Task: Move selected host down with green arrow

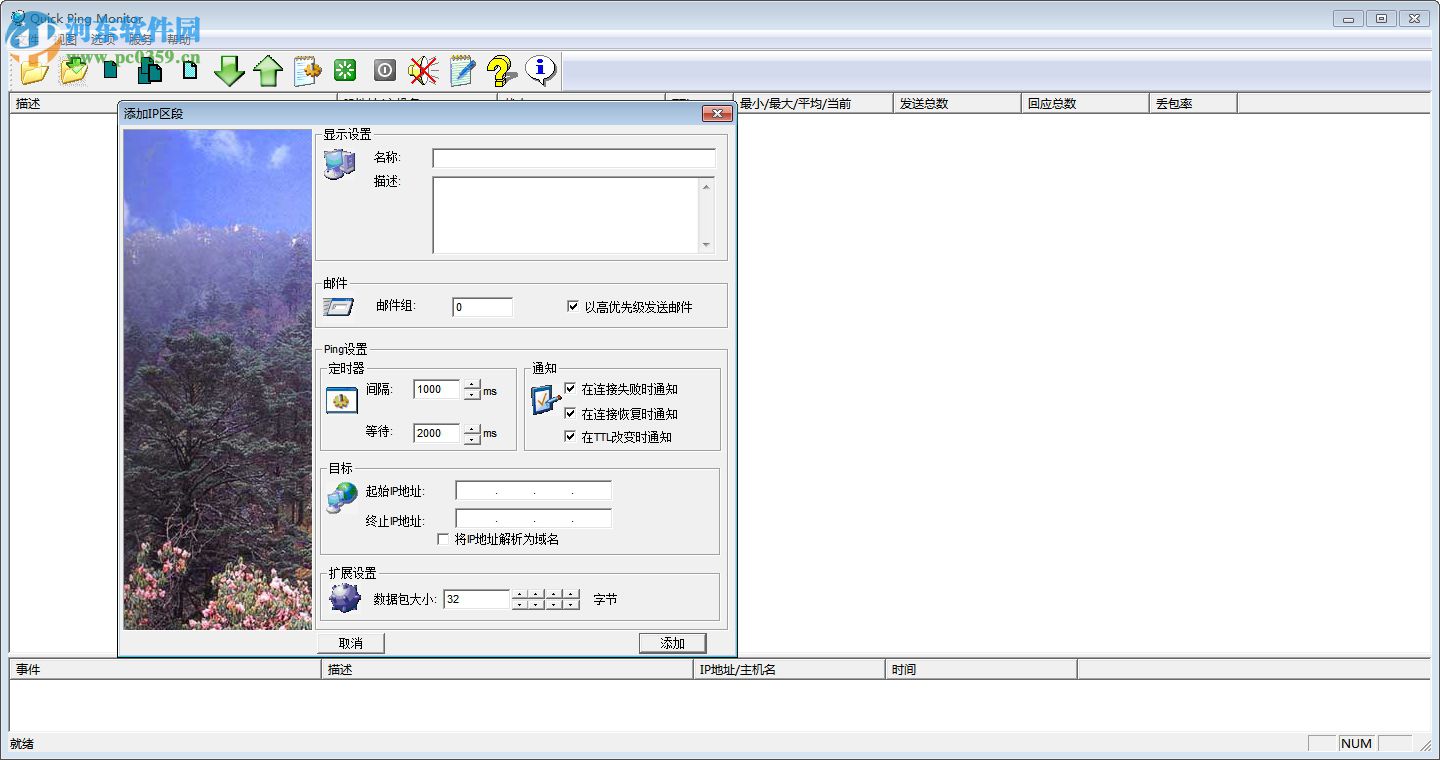Action: (229, 70)
